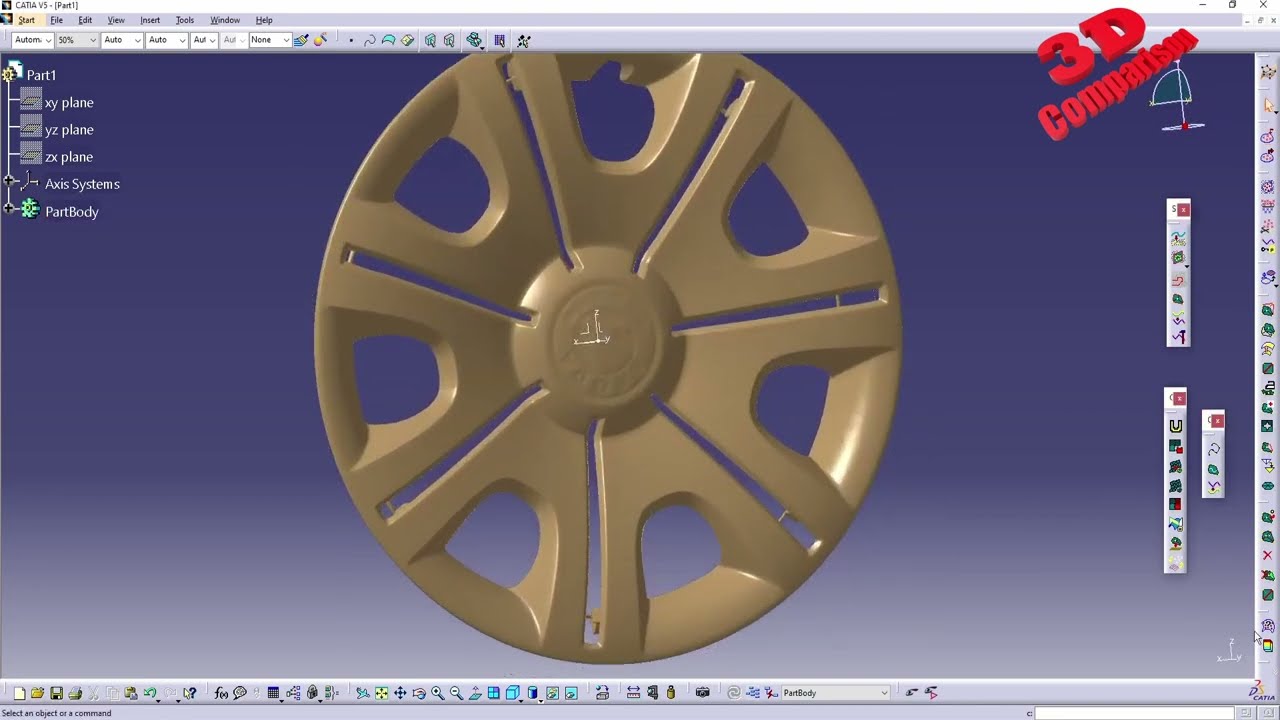This screenshot has height=720, width=1280.
Task: Open the Insert menu
Action: pyautogui.click(x=150, y=20)
